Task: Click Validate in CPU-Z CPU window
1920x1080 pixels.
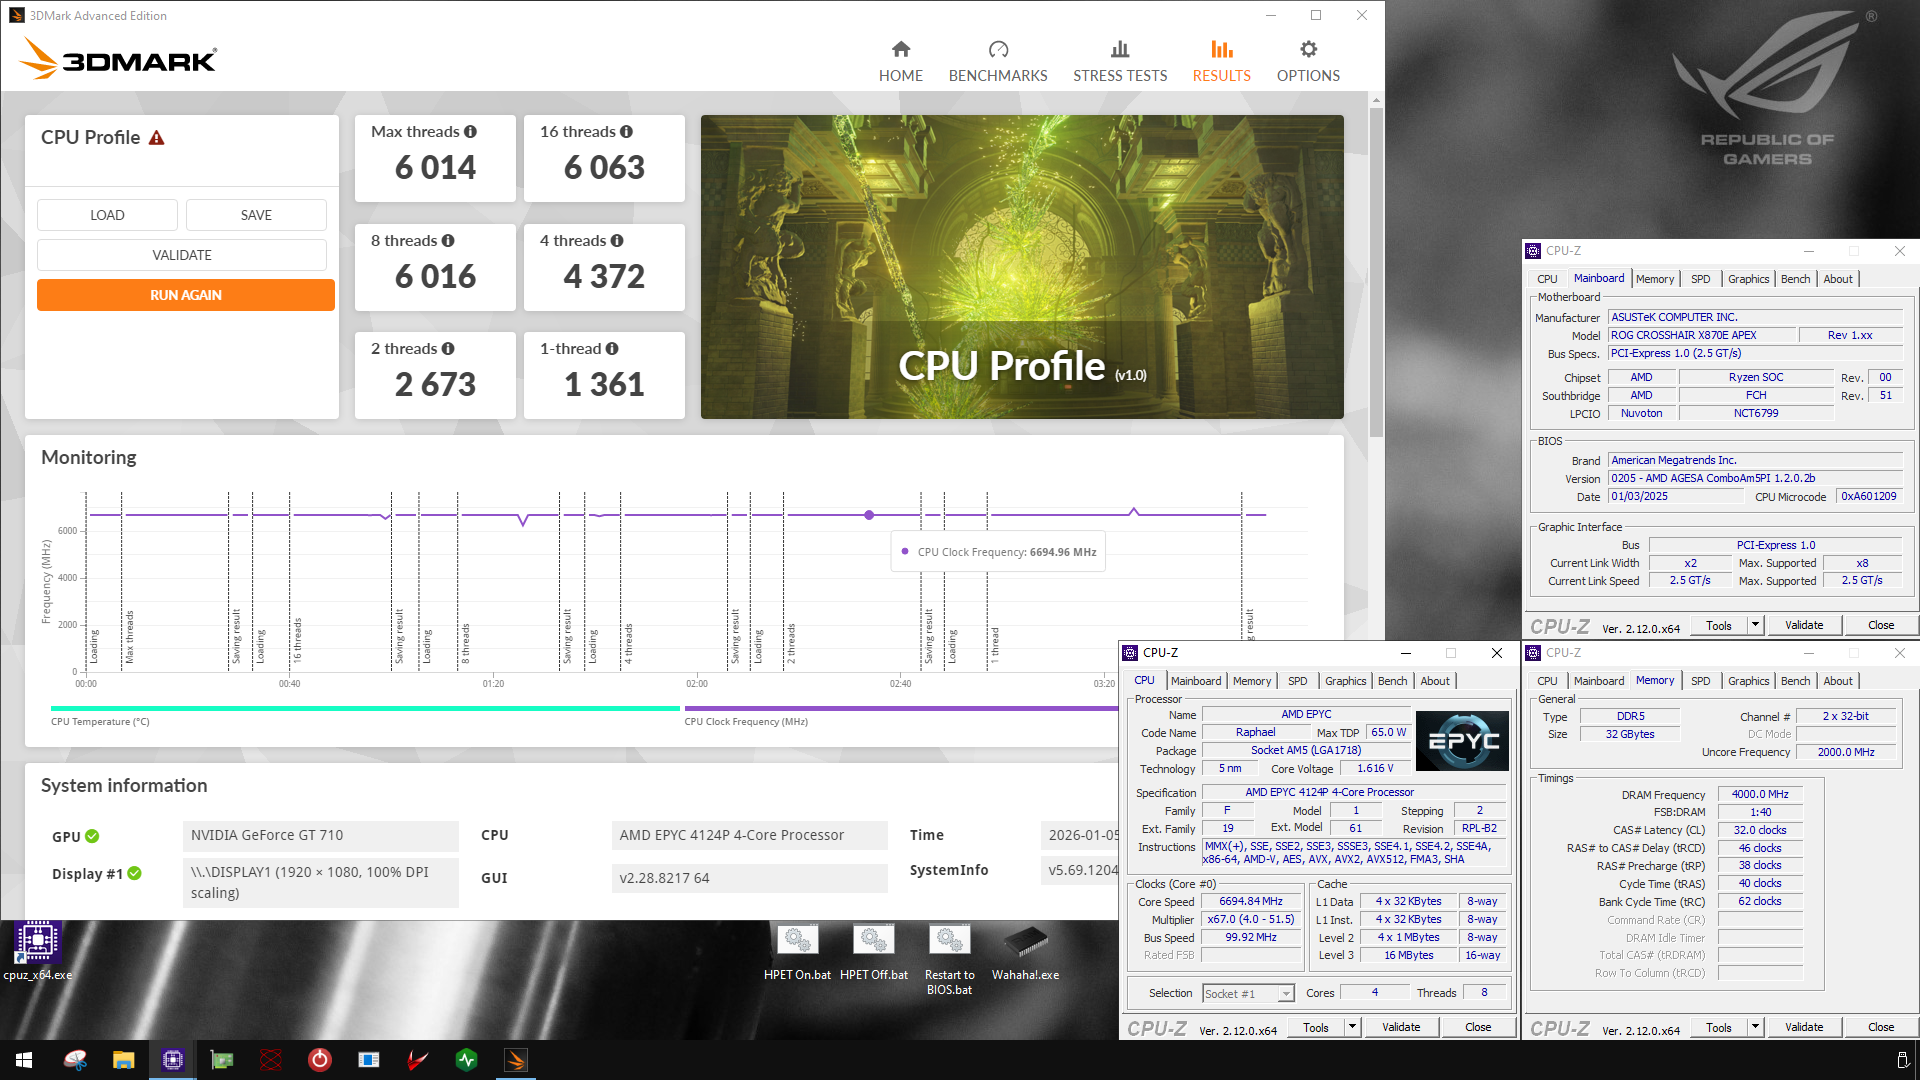Action: 1401,1027
